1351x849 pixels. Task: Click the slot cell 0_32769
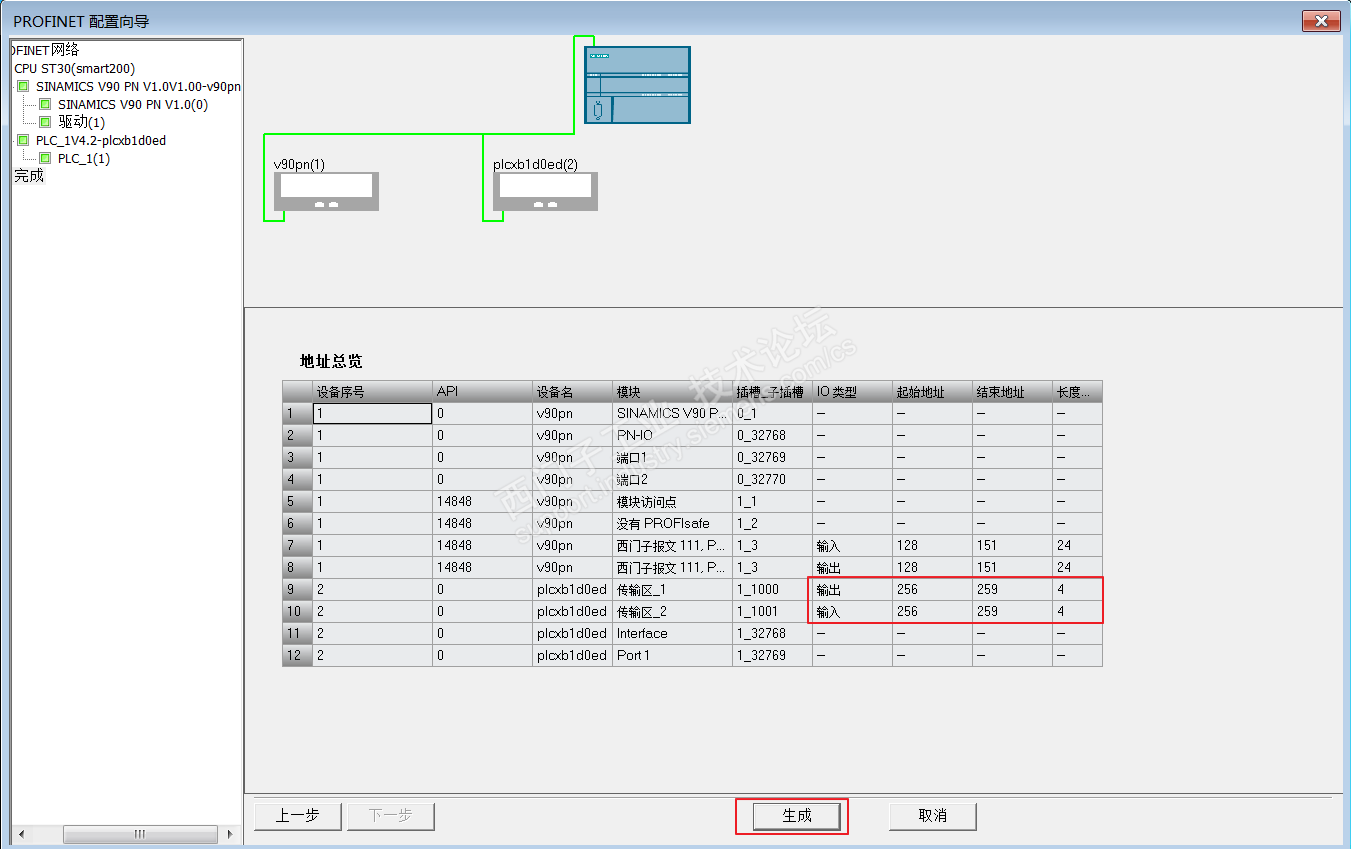click(x=773, y=457)
